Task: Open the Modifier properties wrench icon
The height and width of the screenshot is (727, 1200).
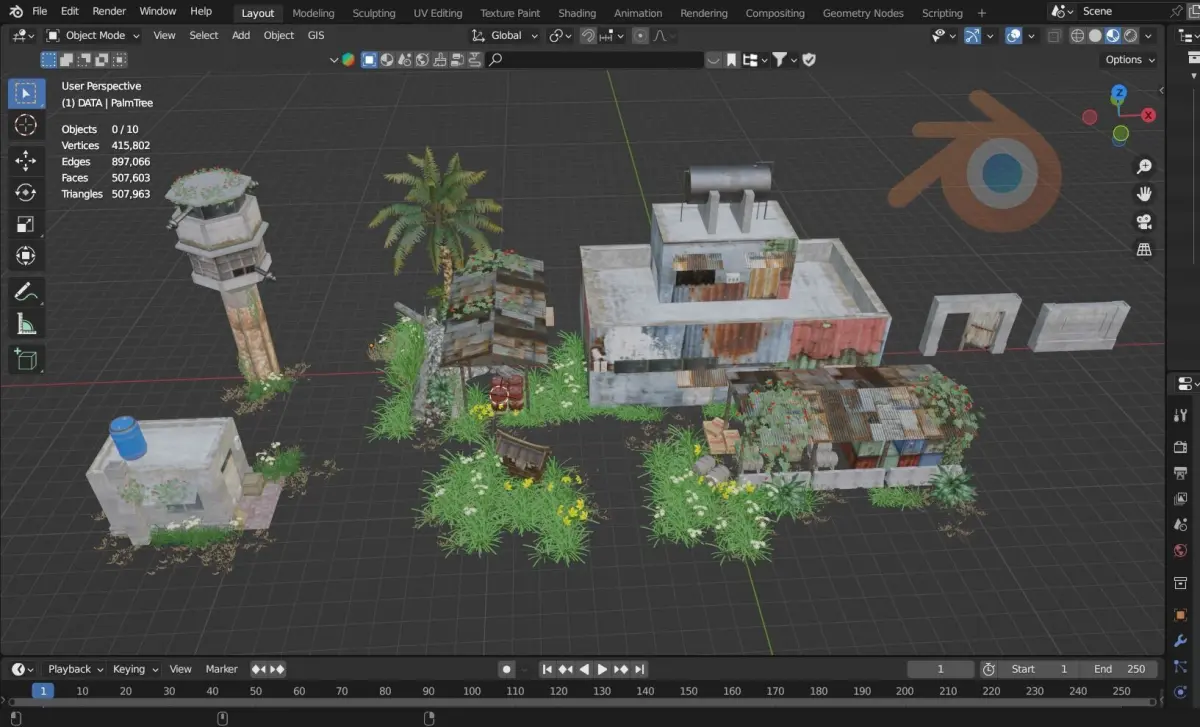Action: [1181, 641]
